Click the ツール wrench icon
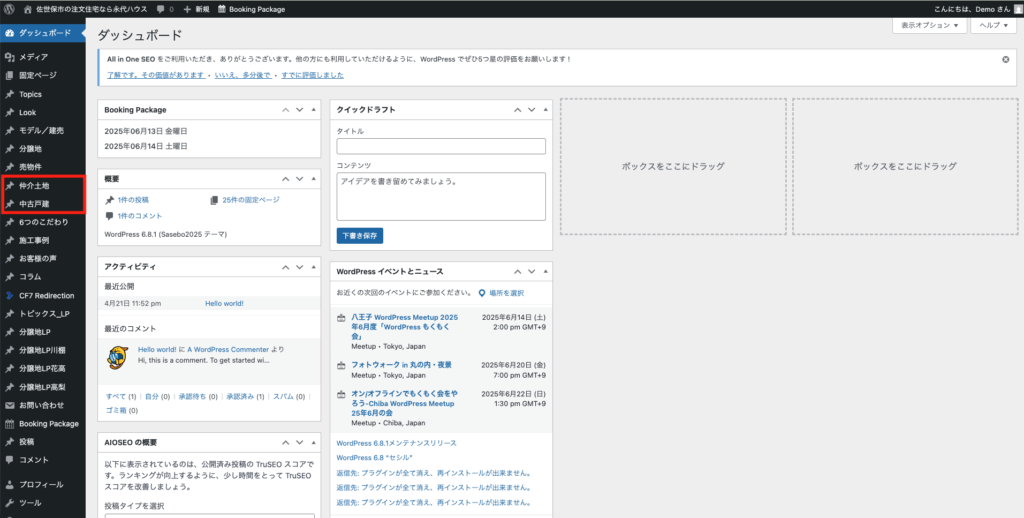 click(9, 503)
